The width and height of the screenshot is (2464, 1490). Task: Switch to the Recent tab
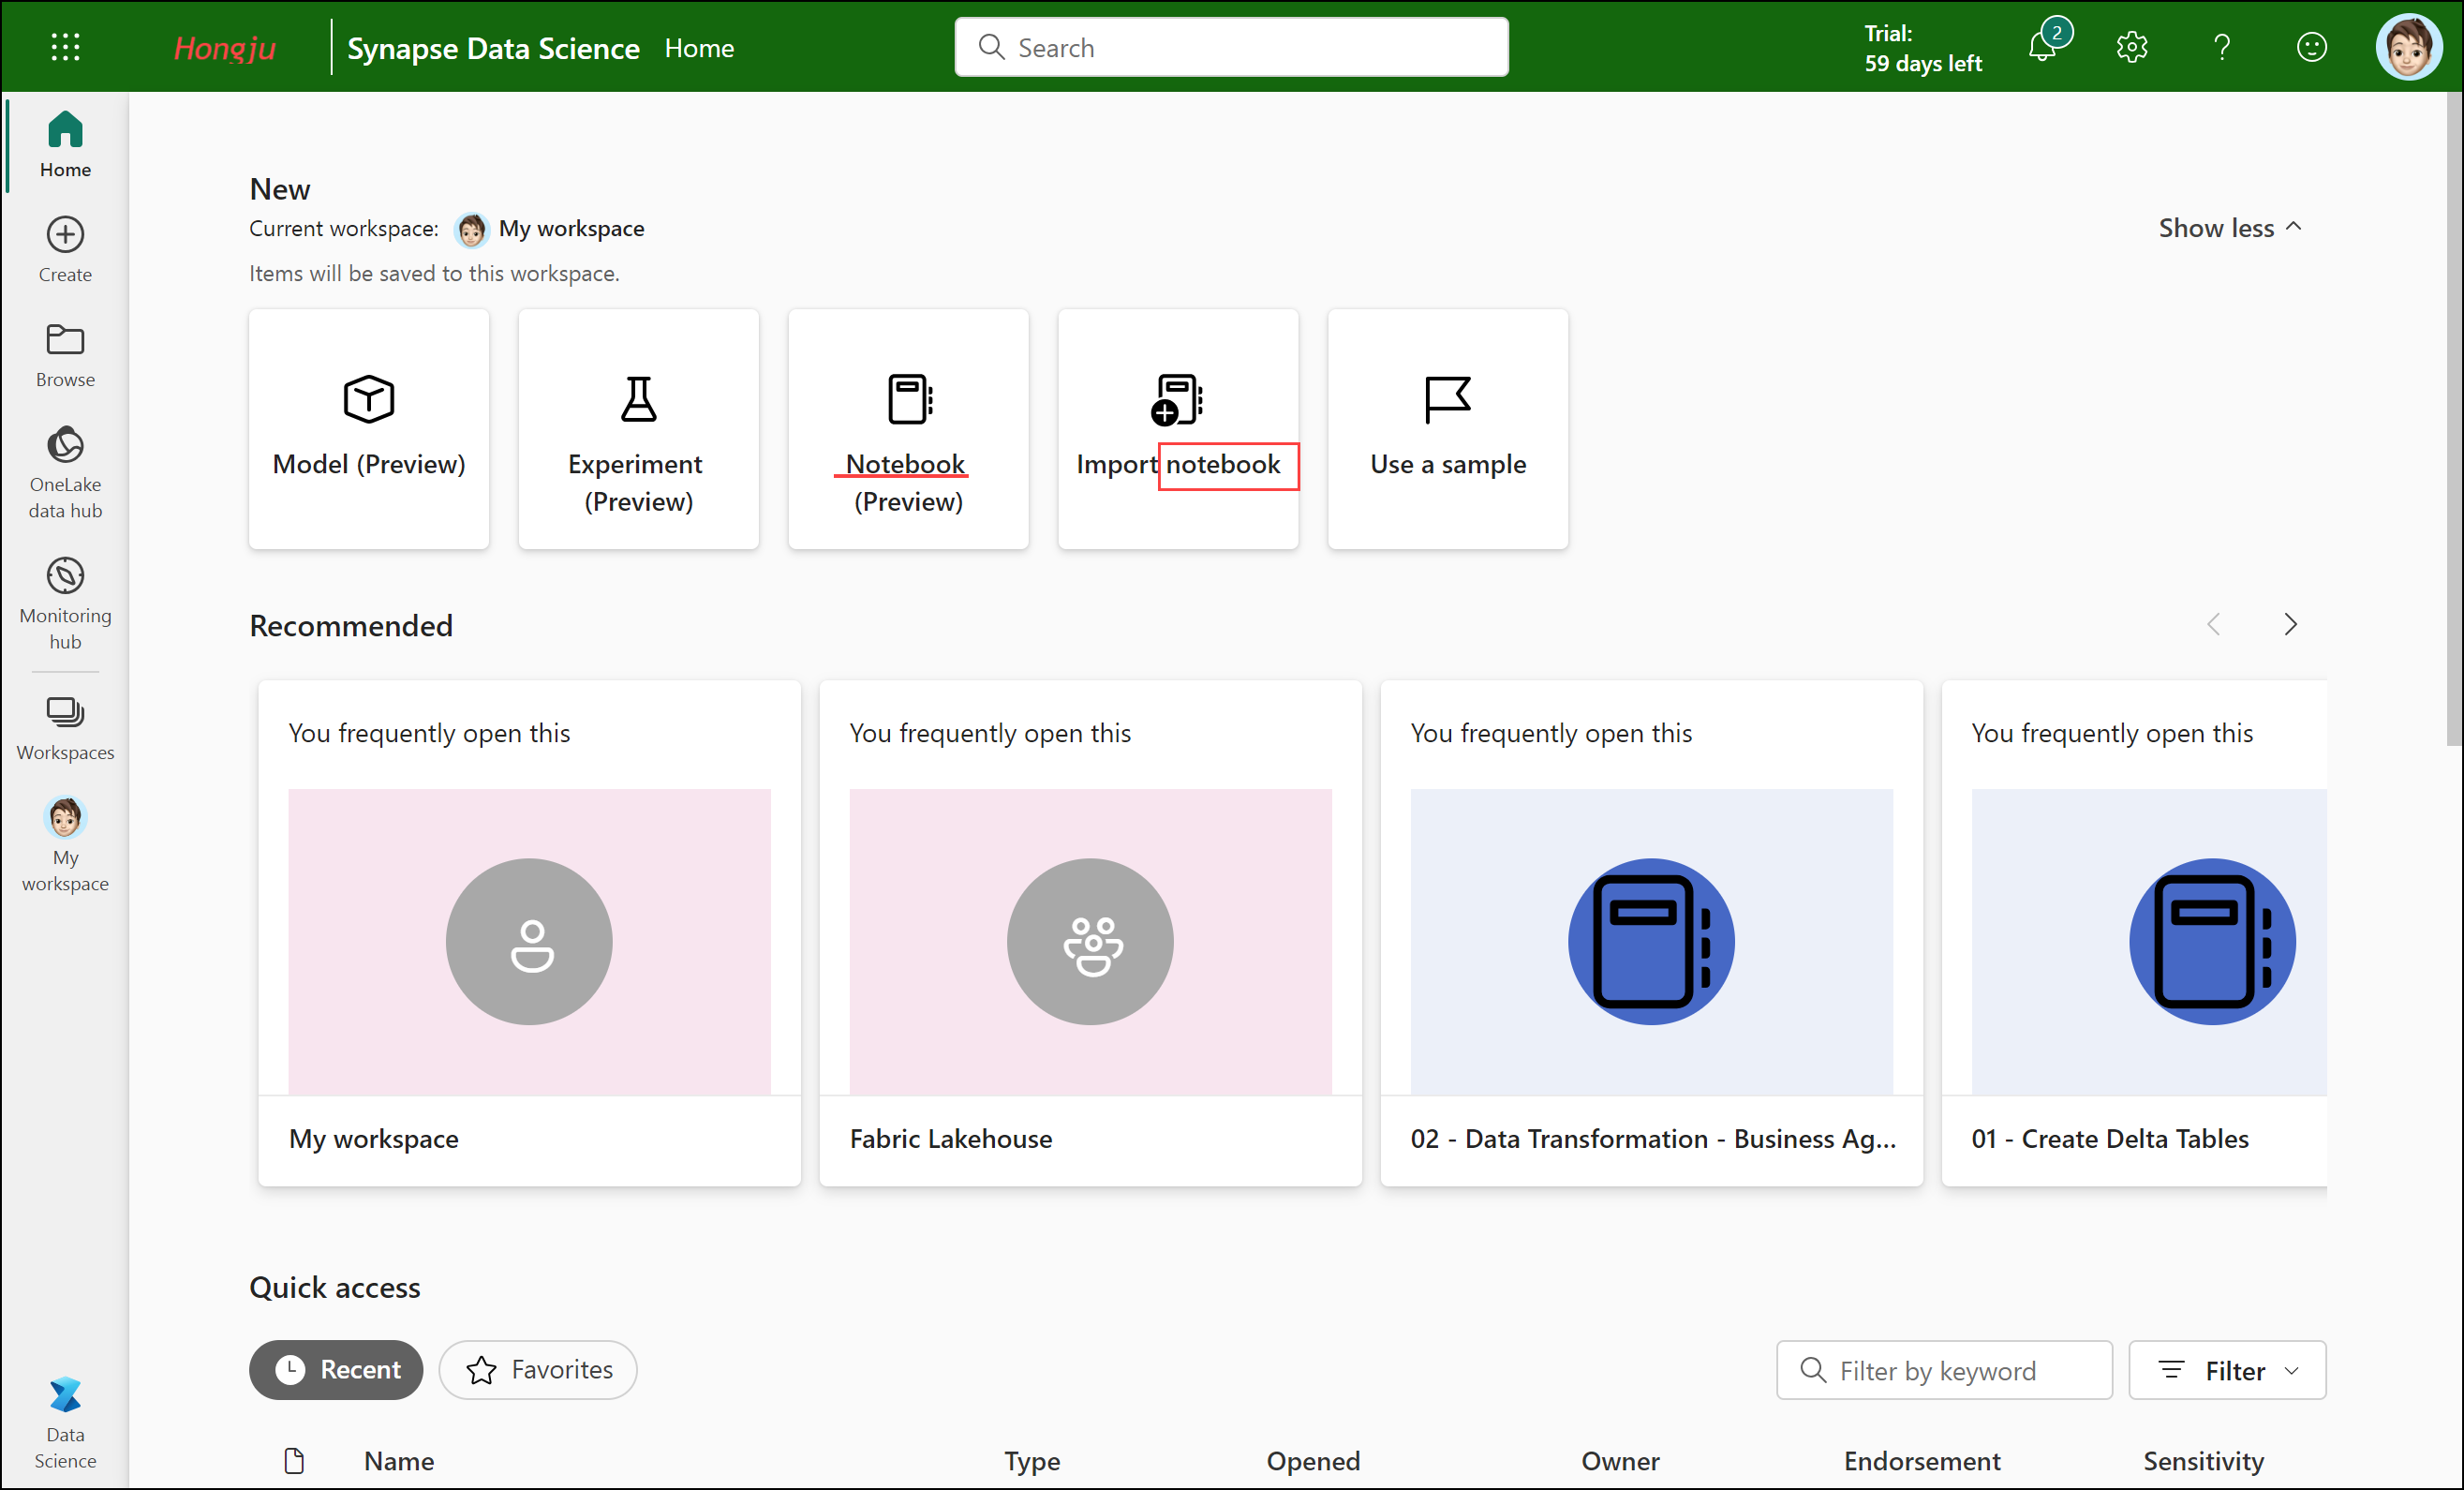tap(336, 1370)
